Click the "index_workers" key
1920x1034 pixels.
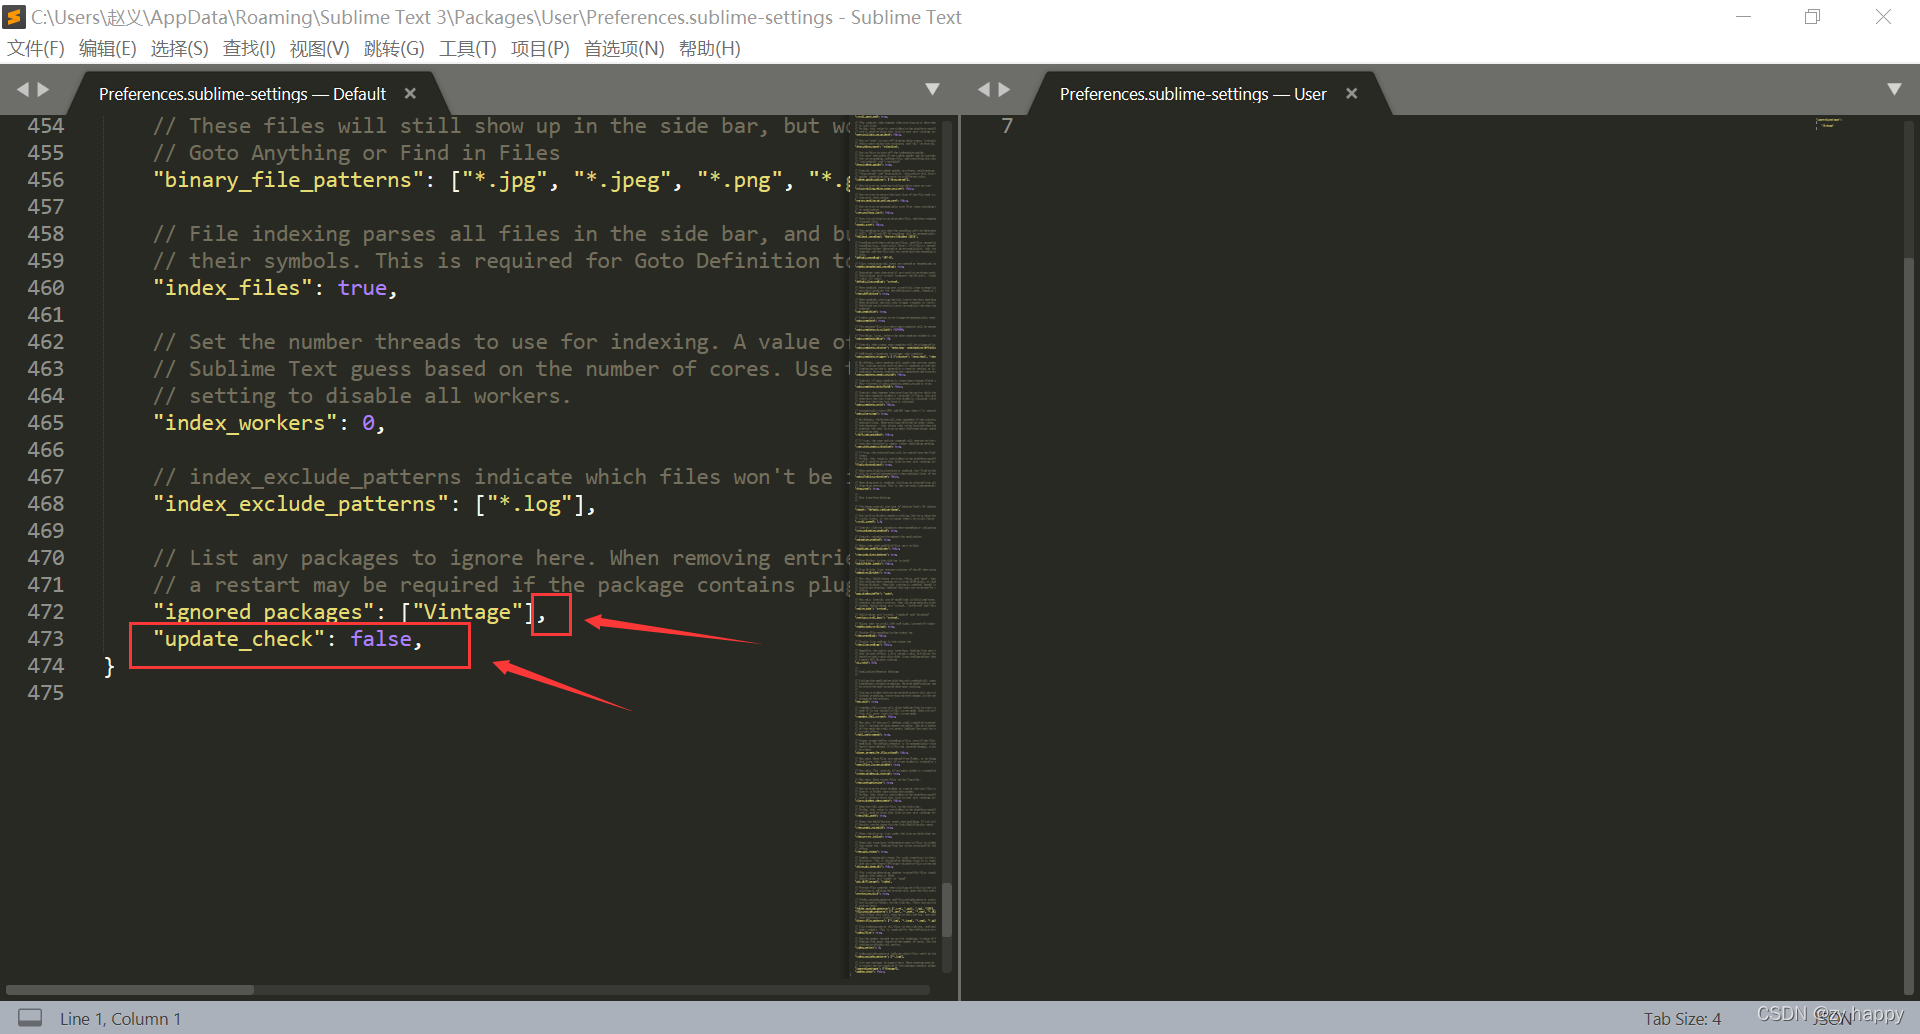[244, 423]
